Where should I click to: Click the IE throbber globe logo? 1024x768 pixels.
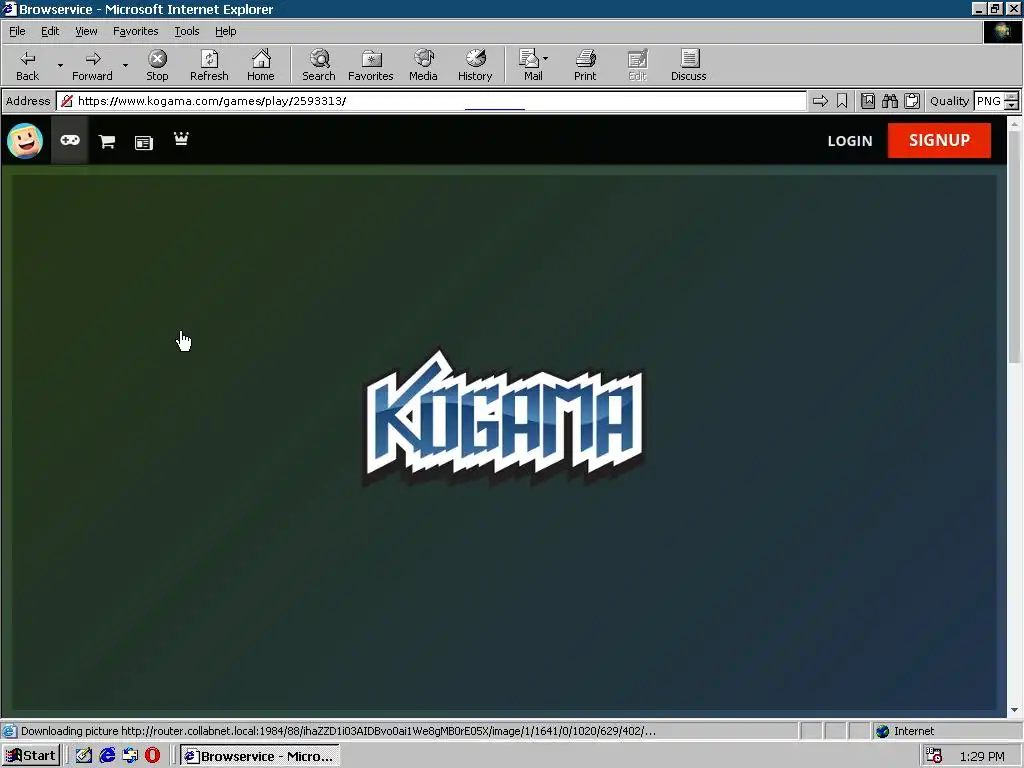pos(1002,31)
